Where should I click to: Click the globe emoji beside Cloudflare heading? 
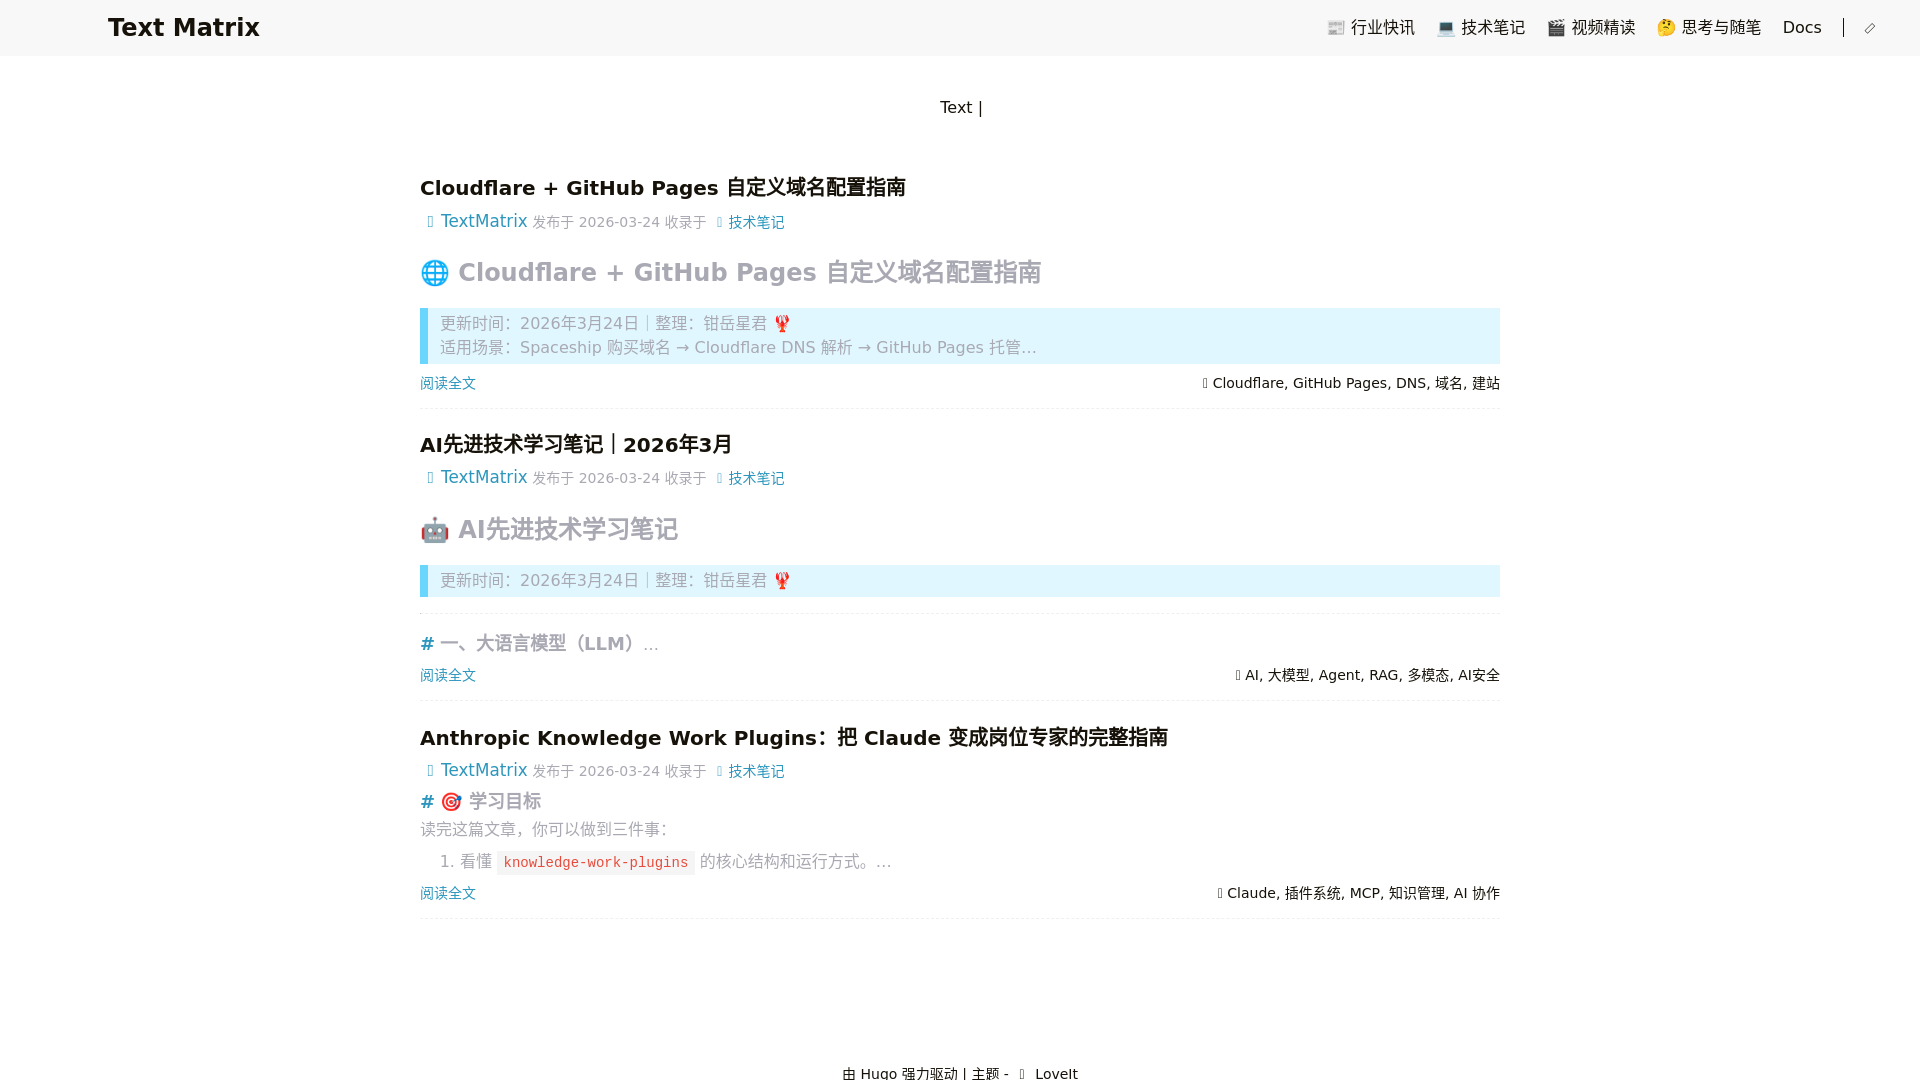click(435, 273)
